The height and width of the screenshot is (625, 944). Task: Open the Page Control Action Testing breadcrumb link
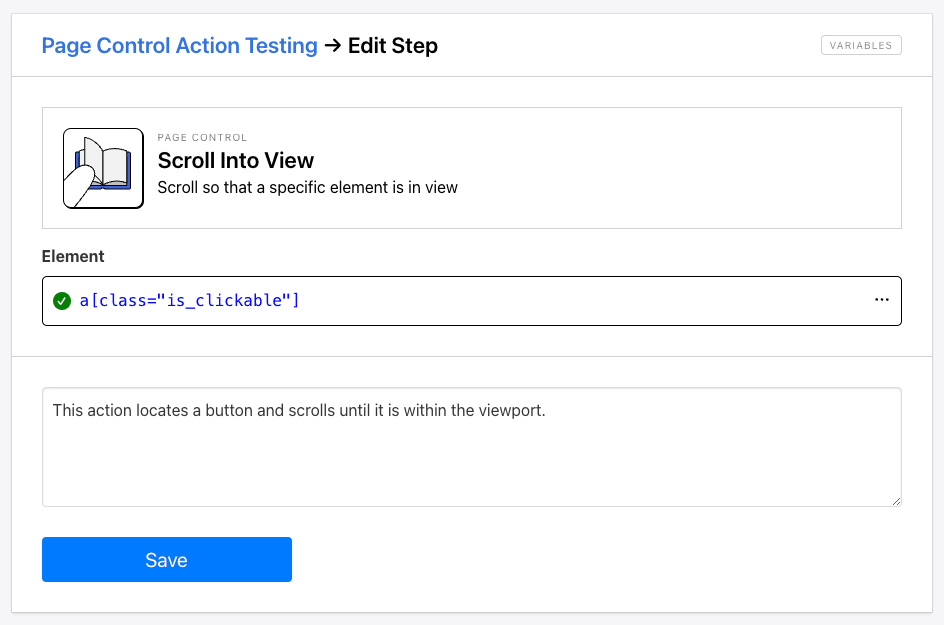[x=179, y=46]
